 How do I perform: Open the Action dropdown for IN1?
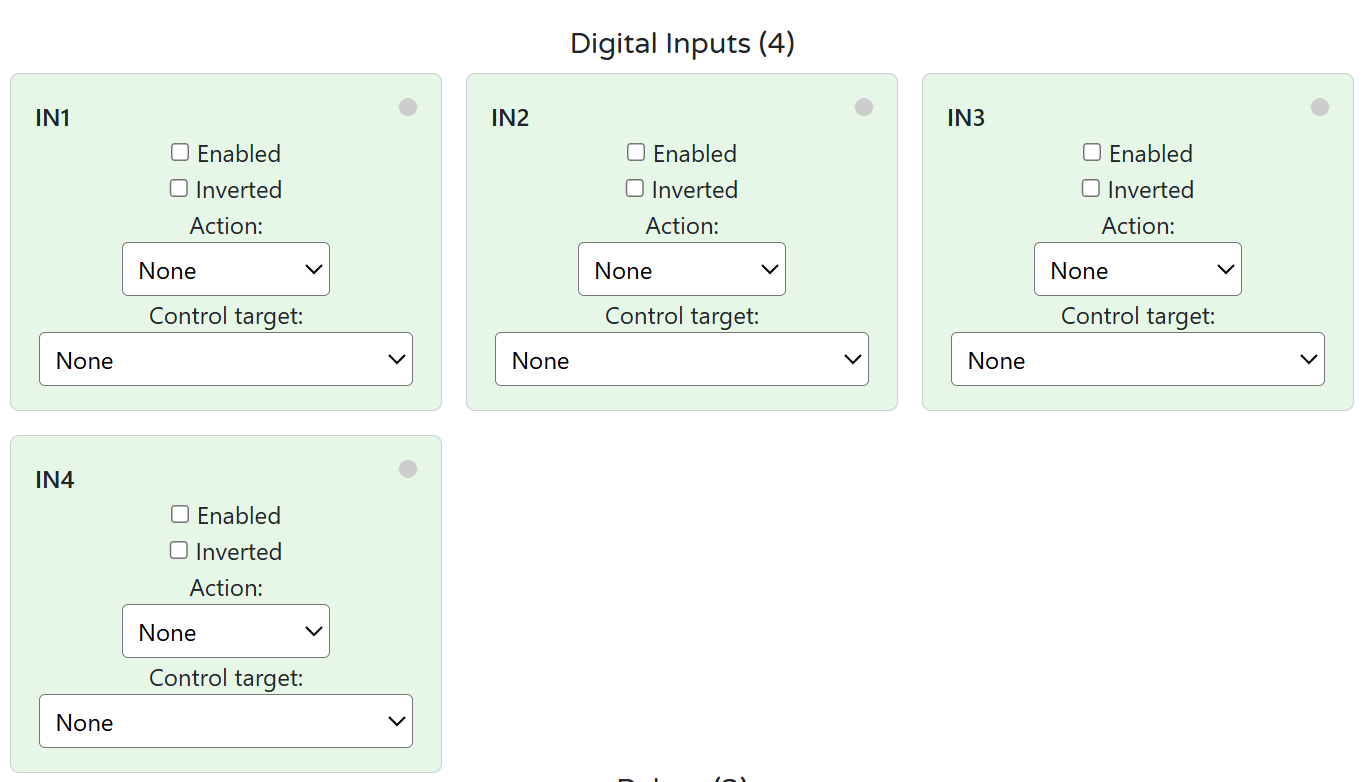[x=225, y=269]
